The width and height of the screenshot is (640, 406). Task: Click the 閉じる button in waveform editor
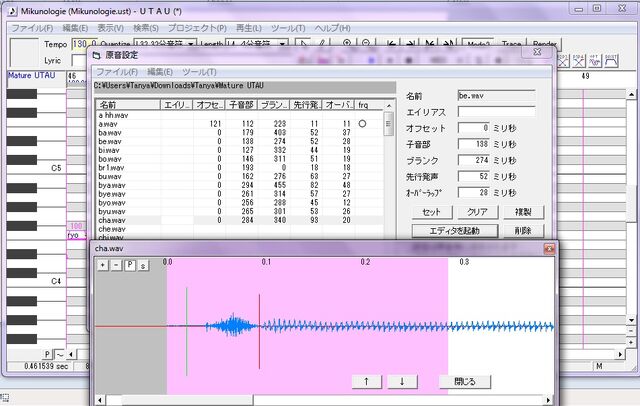pyautogui.click(x=465, y=382)
